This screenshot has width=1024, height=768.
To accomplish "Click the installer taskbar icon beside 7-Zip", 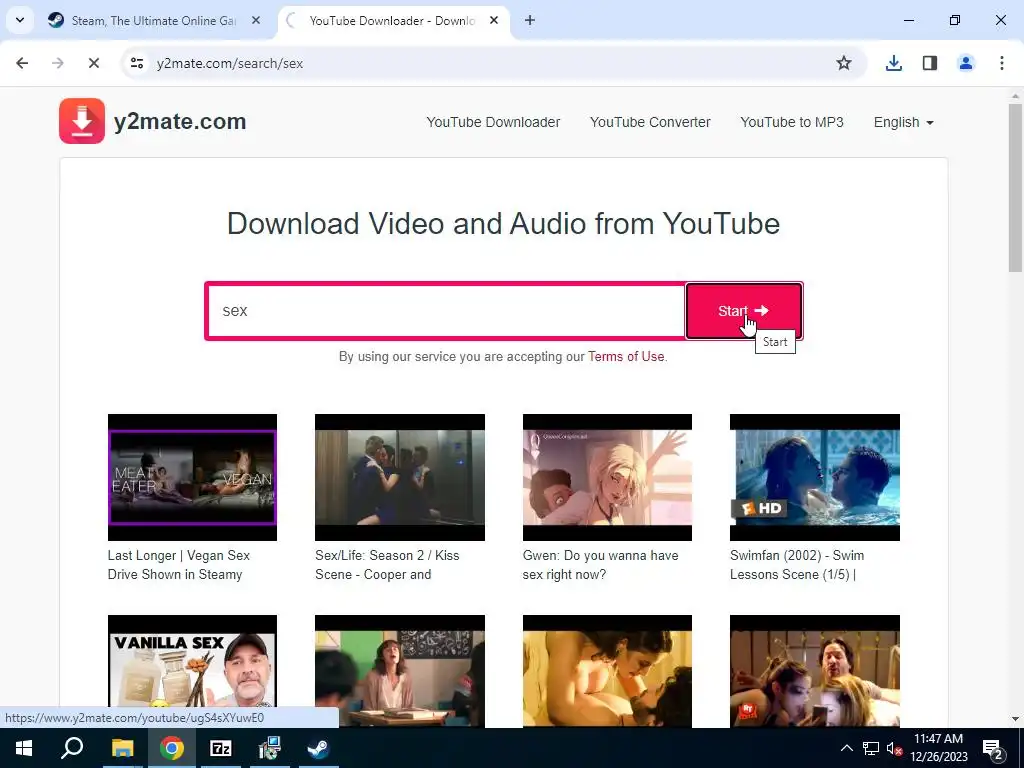I will (269, 748).
